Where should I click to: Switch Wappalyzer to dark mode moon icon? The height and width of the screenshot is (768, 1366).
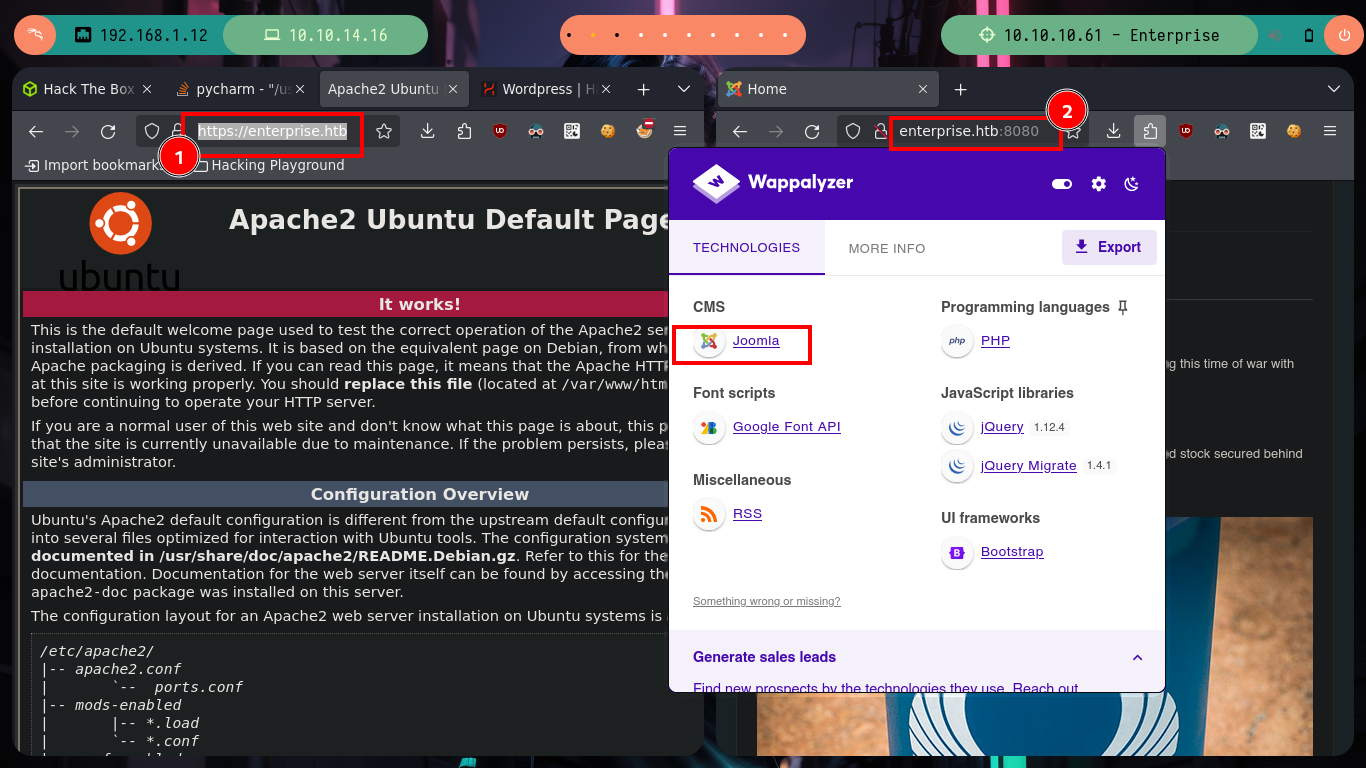[x=1132, y=184]
